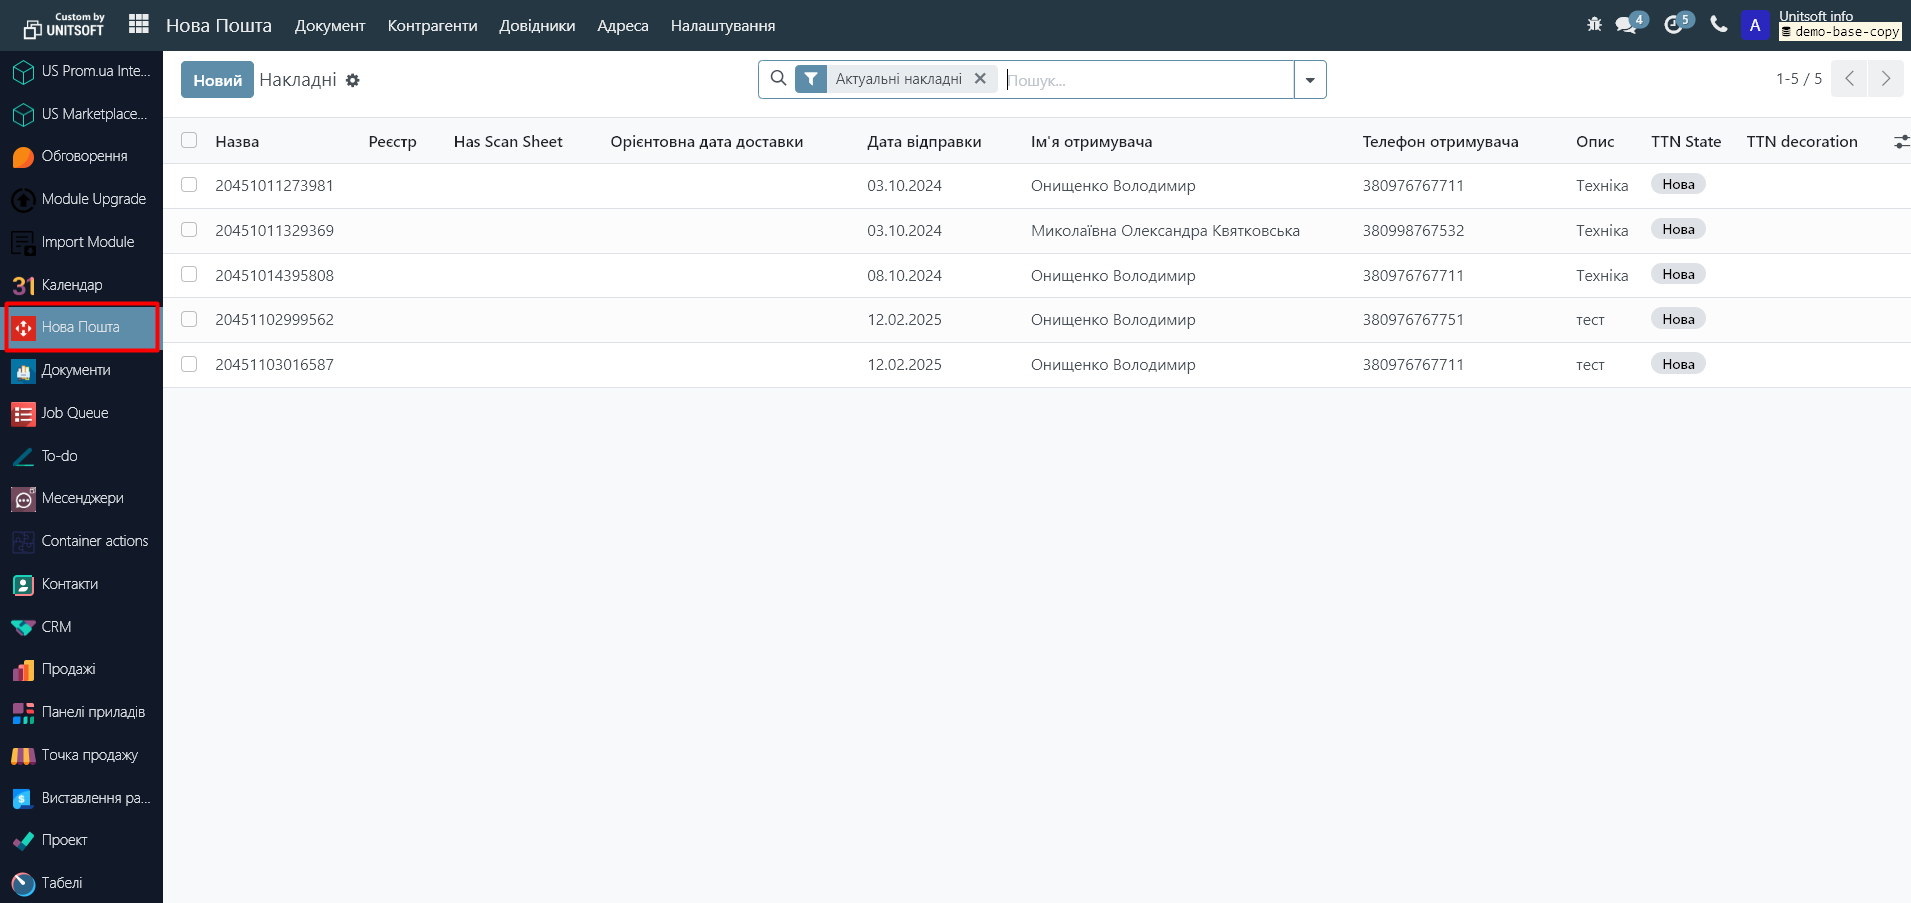Click the column settings adjust icon
Image resolution: width=1911 pixels, height=903 pixels.
click(1901, 142)
